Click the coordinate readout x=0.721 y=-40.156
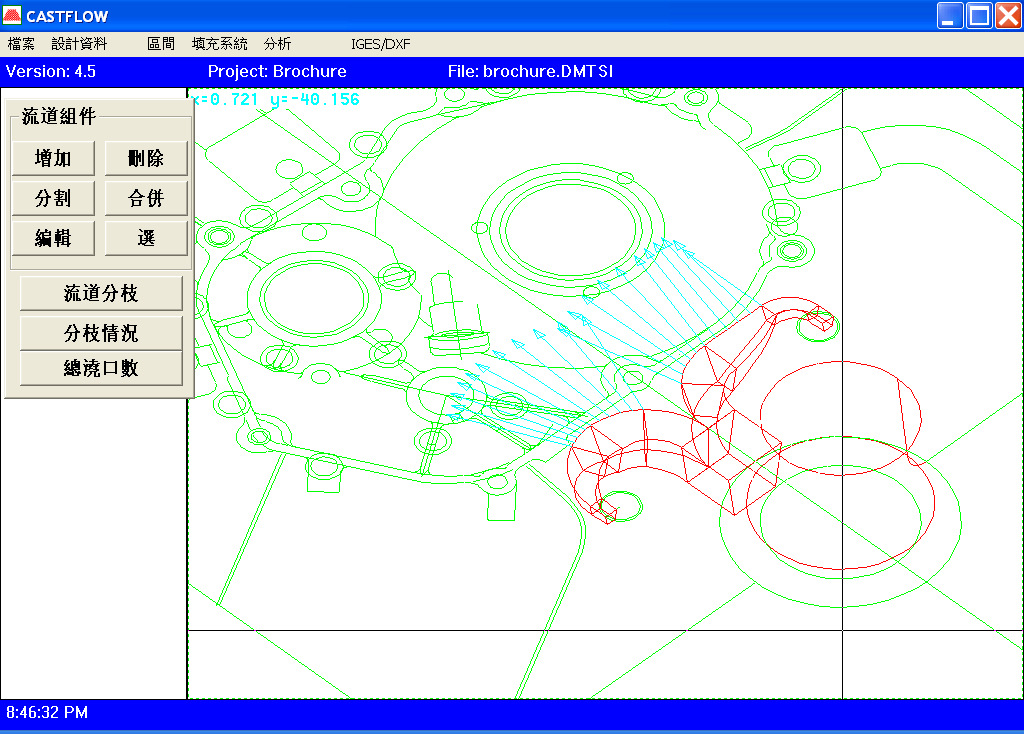The width and height of the screenshot is (1024, 734). [x=276, y=99]
